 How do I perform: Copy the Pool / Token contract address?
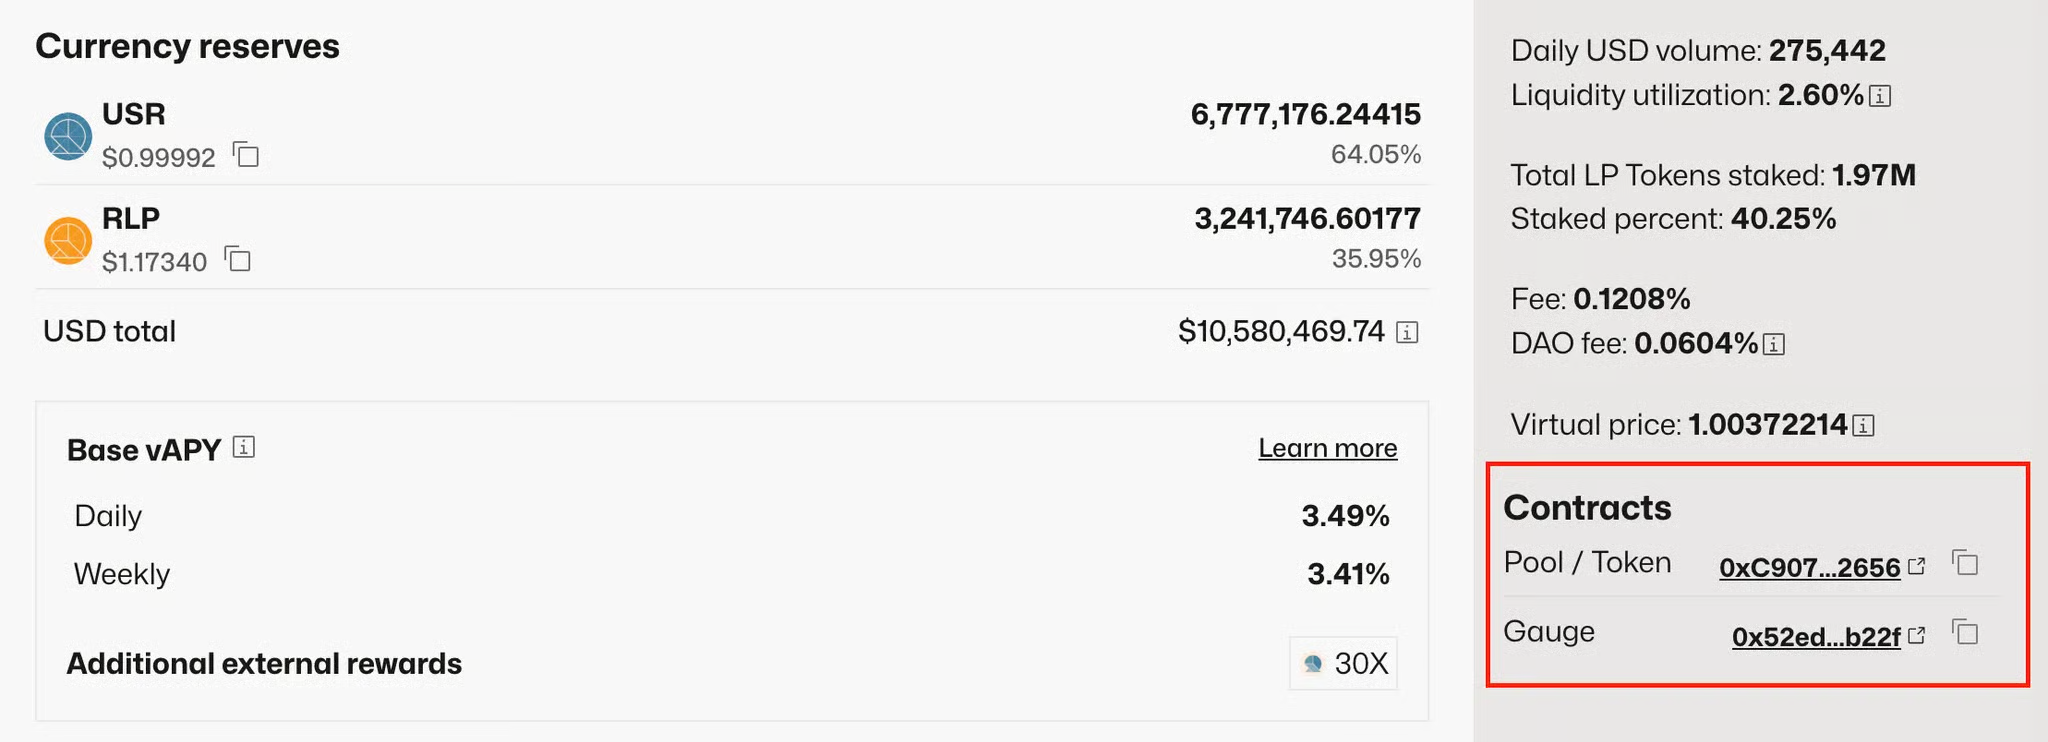click(x=1966, y=563)
